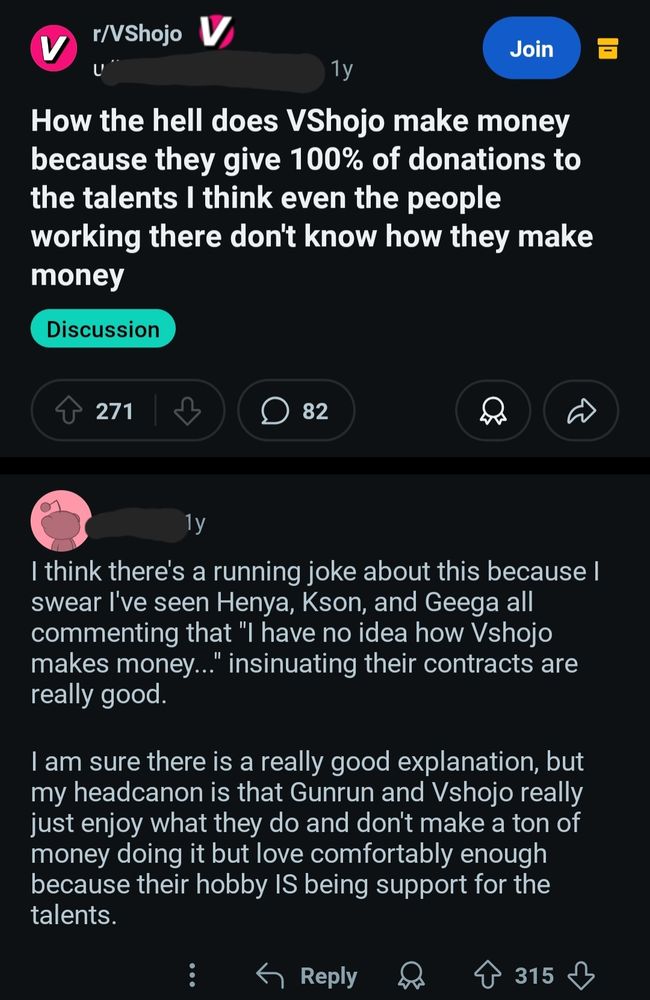Tap the comment bubble icon showing 82
This screenshot has width=650, height=1000.
point(275,410)
